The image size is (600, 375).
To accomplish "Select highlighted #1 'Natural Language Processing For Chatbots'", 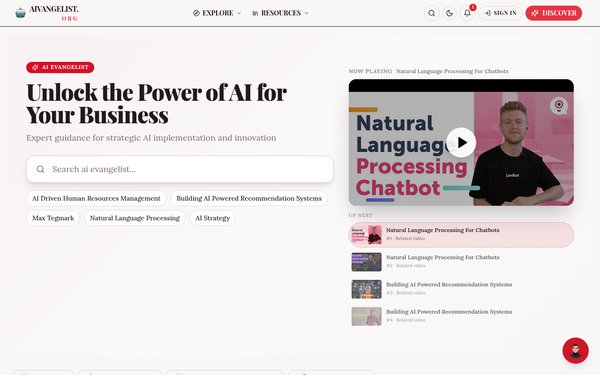I will 461,235.
